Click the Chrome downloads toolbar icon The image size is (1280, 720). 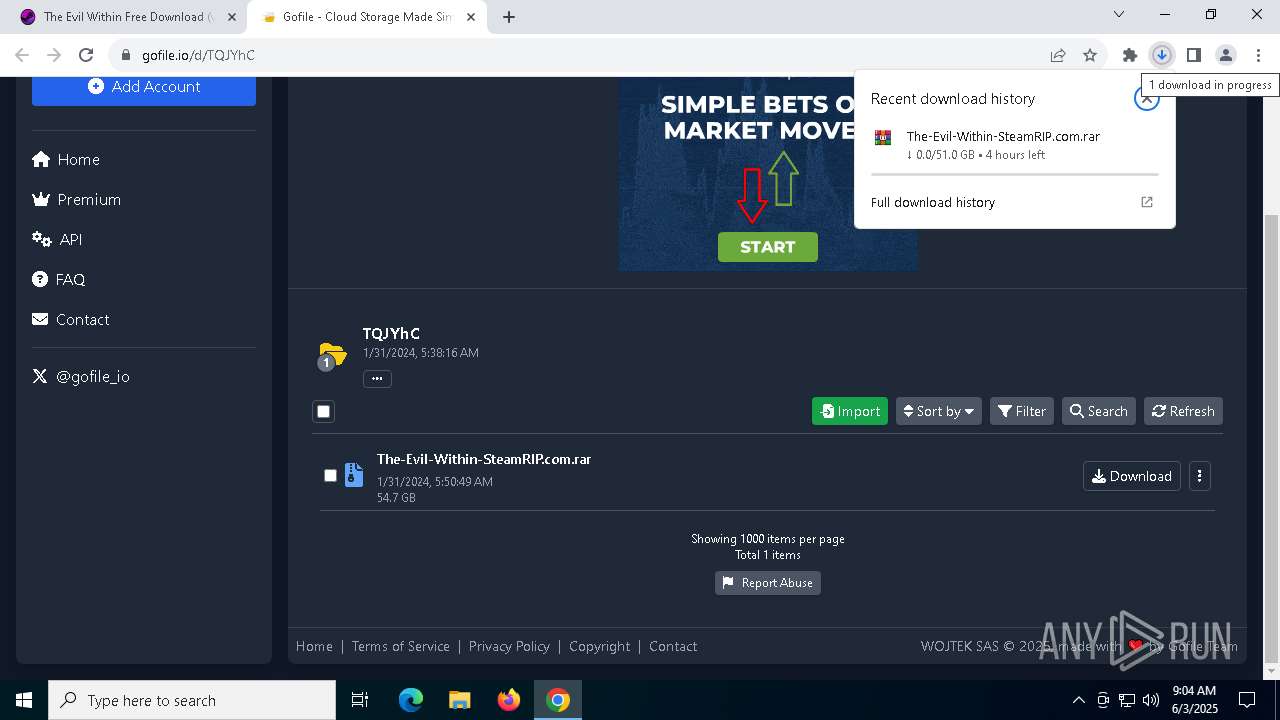coord(1162,55)
